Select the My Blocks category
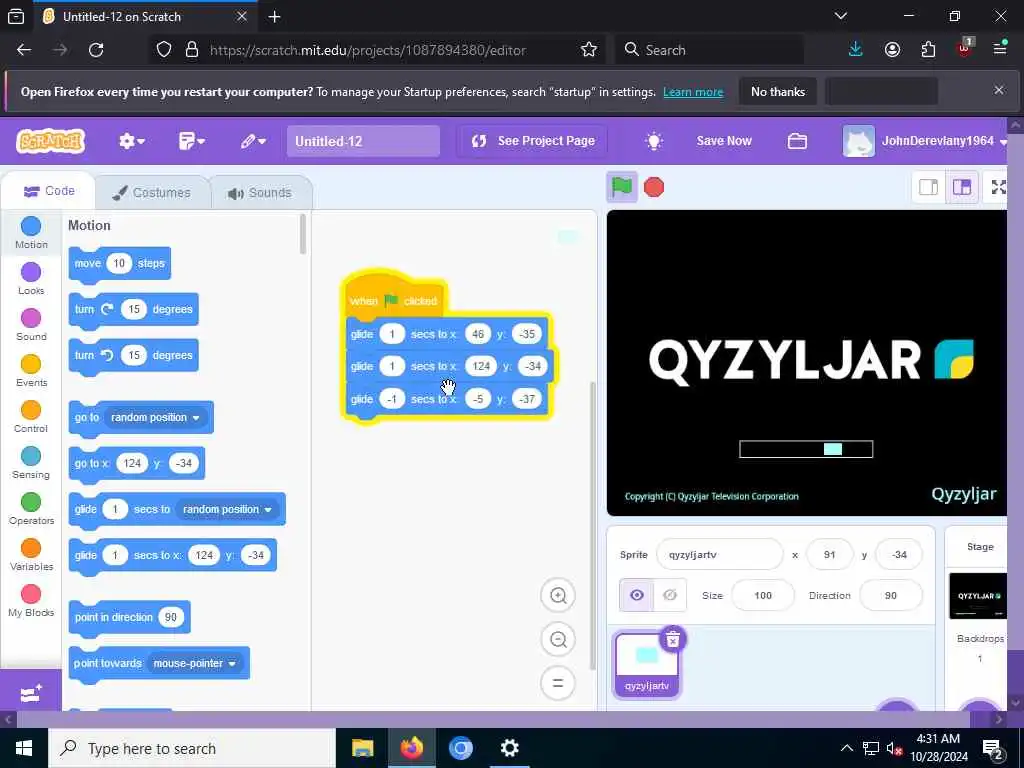 point(31,601)
